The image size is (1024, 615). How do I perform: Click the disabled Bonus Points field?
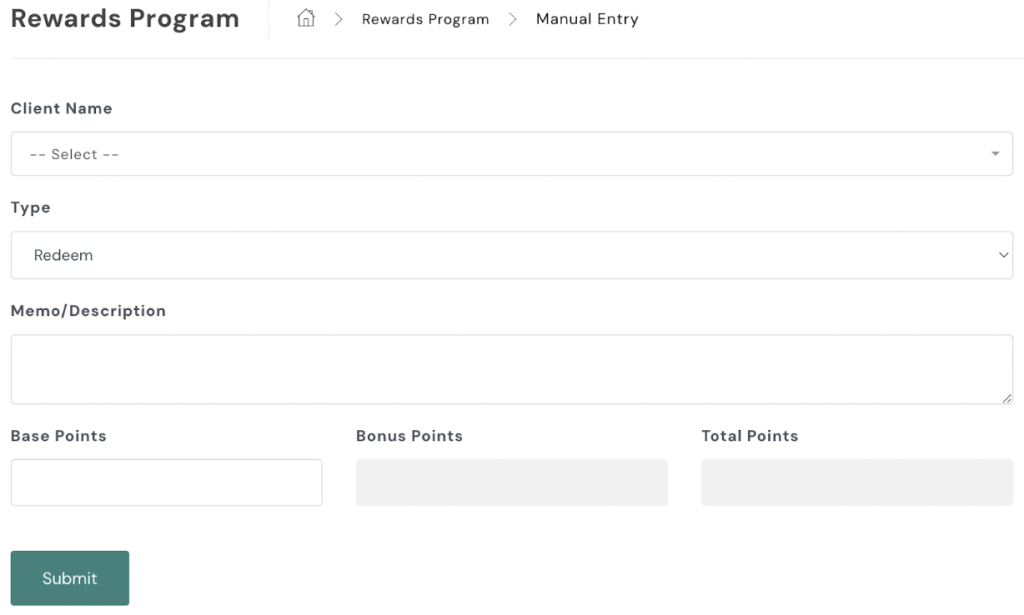tap(511, 483)
